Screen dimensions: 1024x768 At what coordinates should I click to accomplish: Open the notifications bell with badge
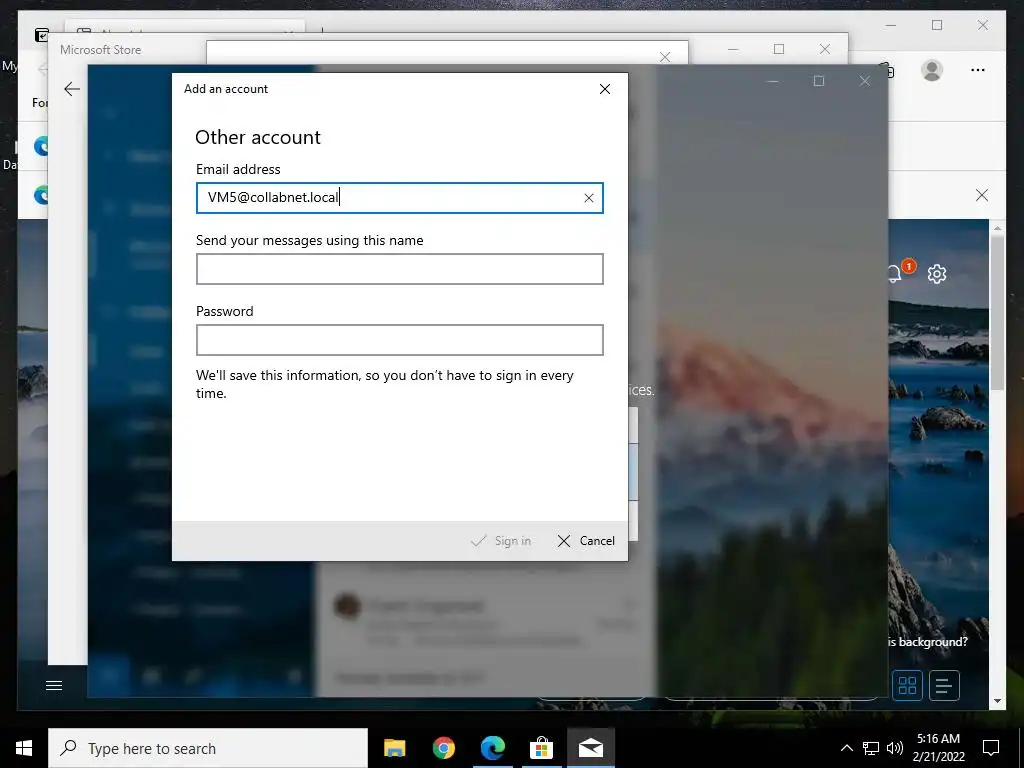coord(895,274)
